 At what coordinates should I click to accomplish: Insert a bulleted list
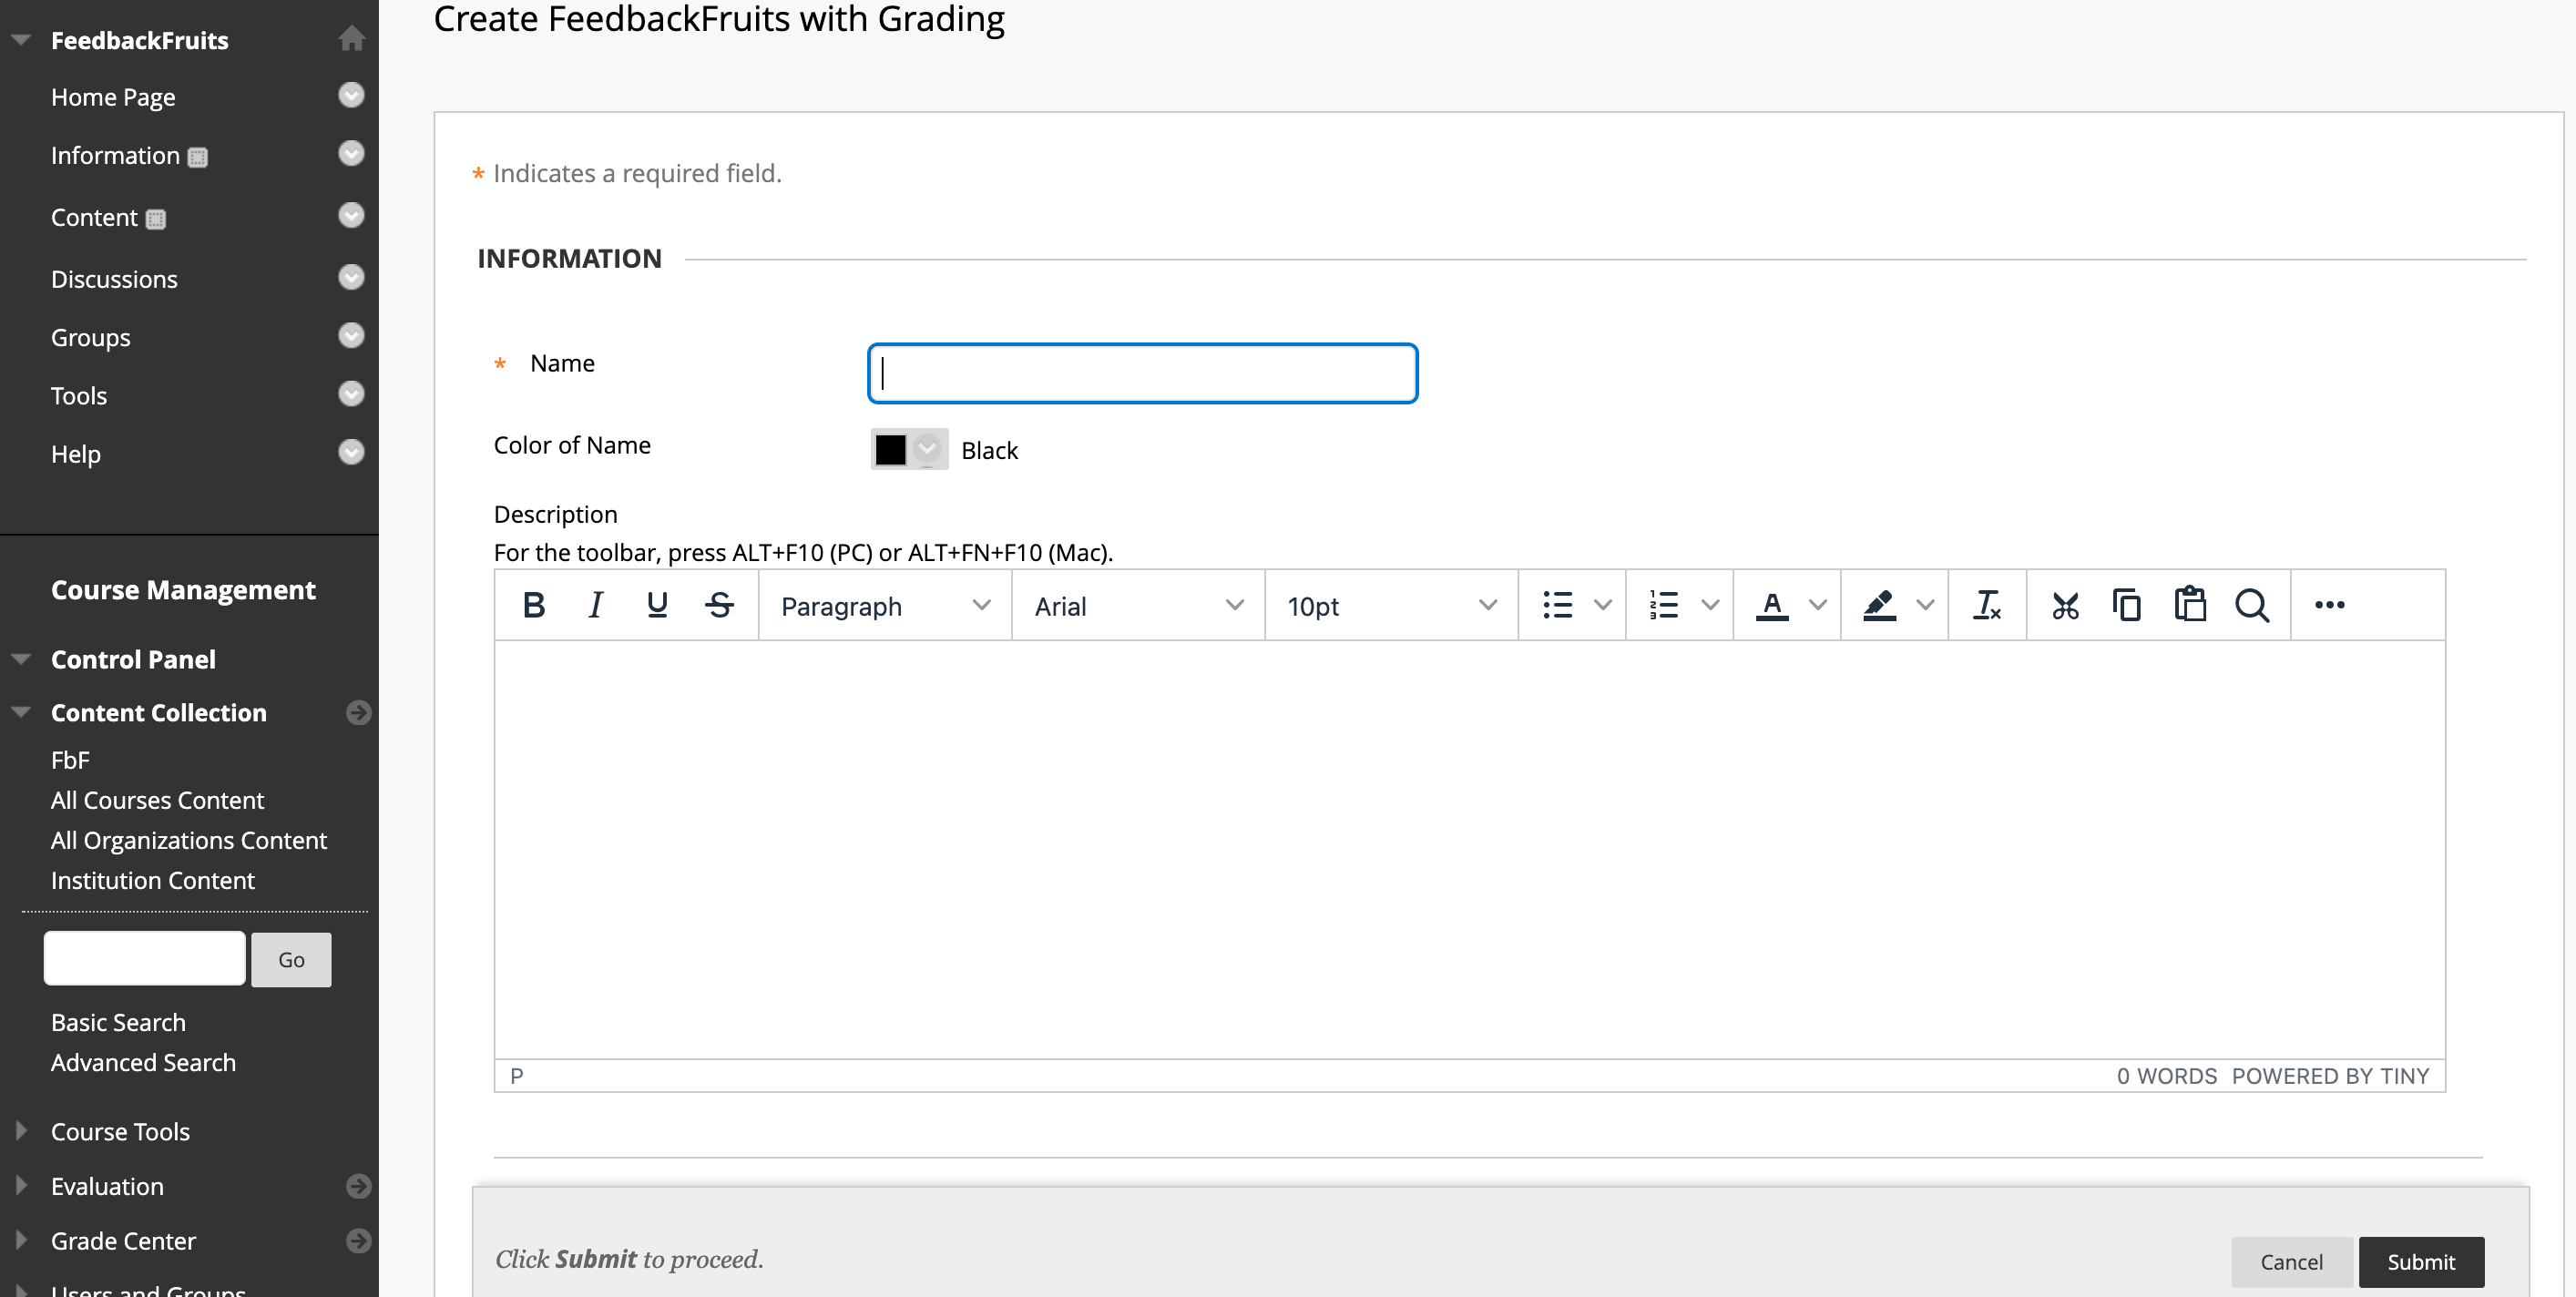1557,606
